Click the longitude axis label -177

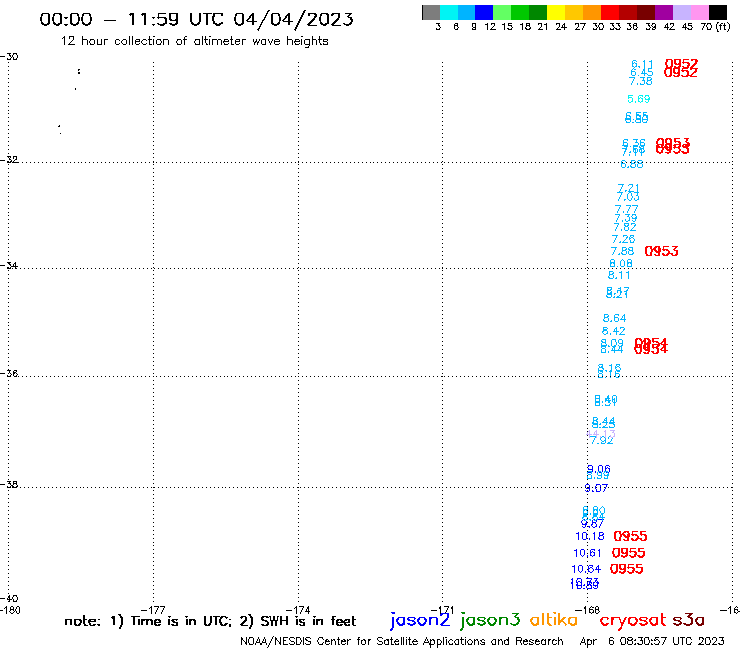(x=153, y=610)
